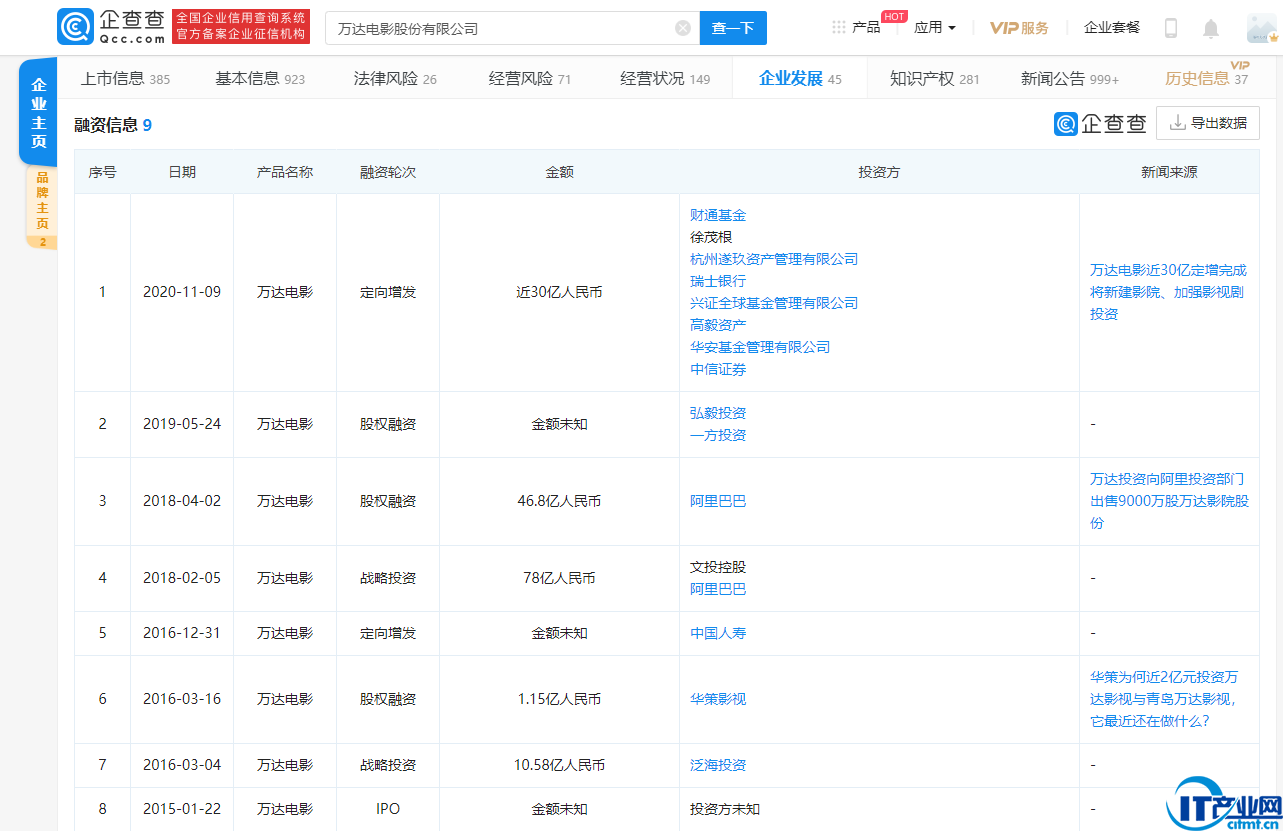The image size is (1283, 831).
Task: Open the mobile app phone icon
Action: click(x=1171, y=28)
